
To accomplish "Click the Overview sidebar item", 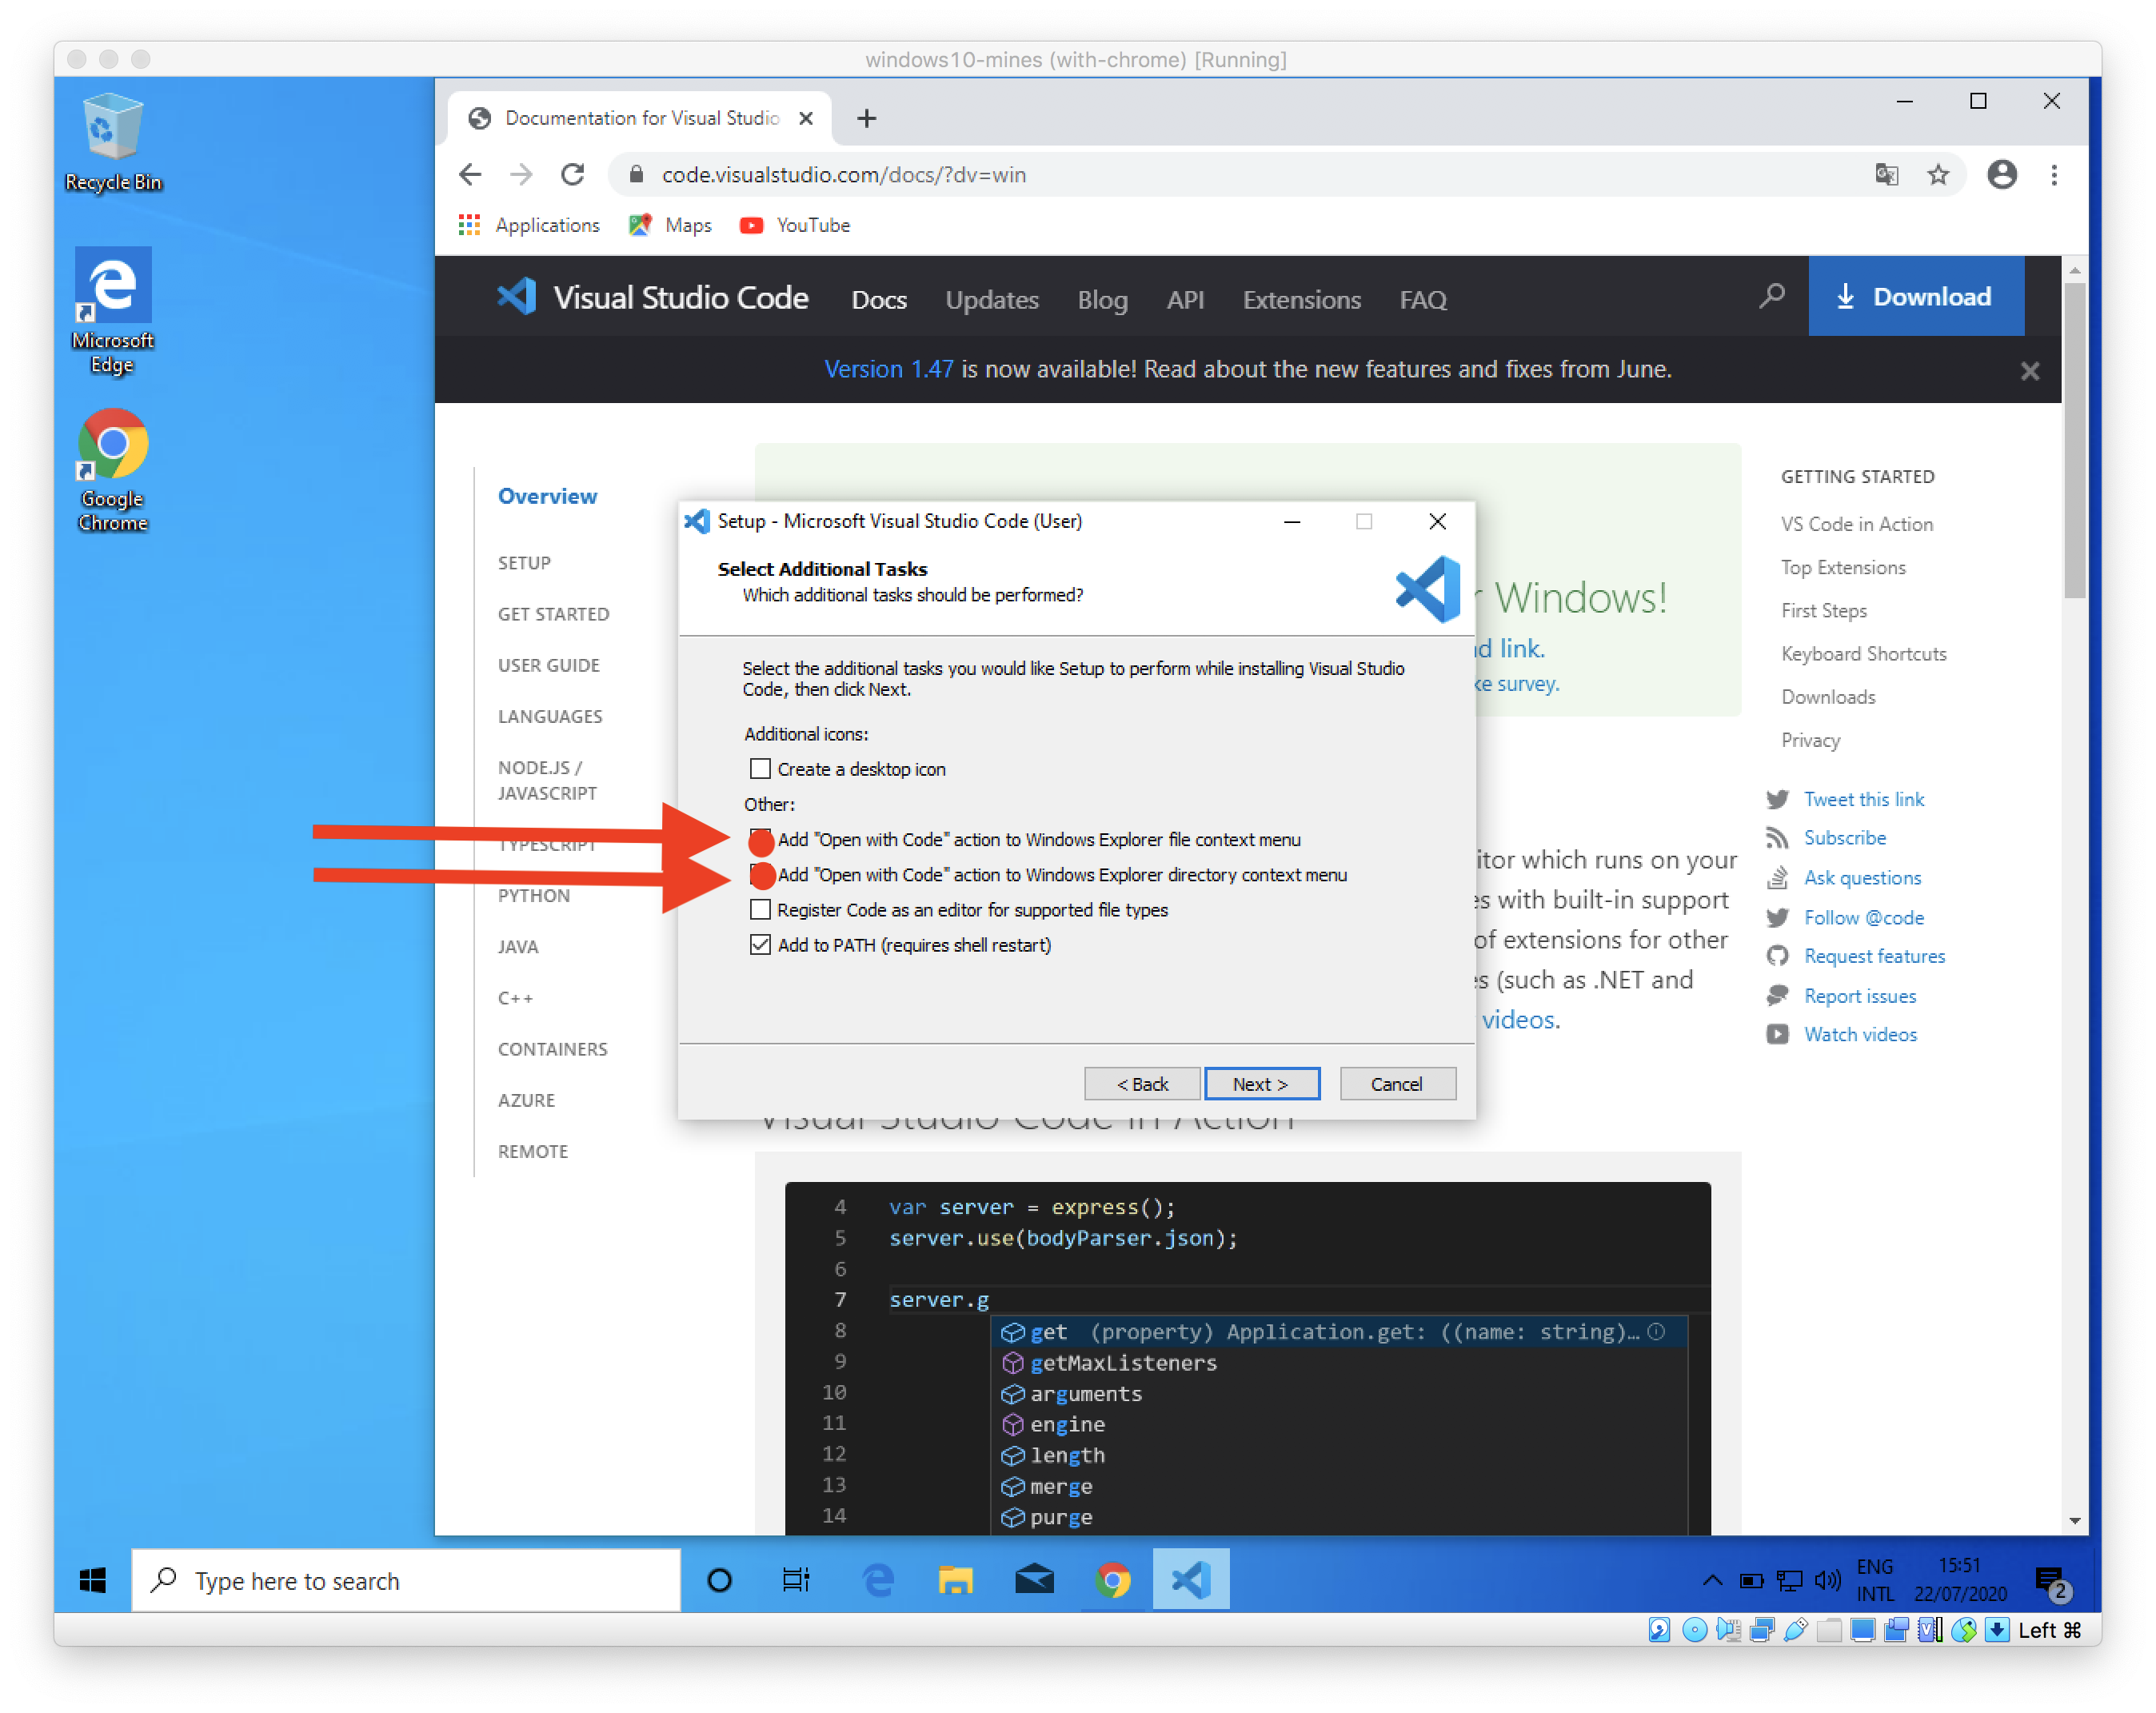I will (x=547, y=496).
